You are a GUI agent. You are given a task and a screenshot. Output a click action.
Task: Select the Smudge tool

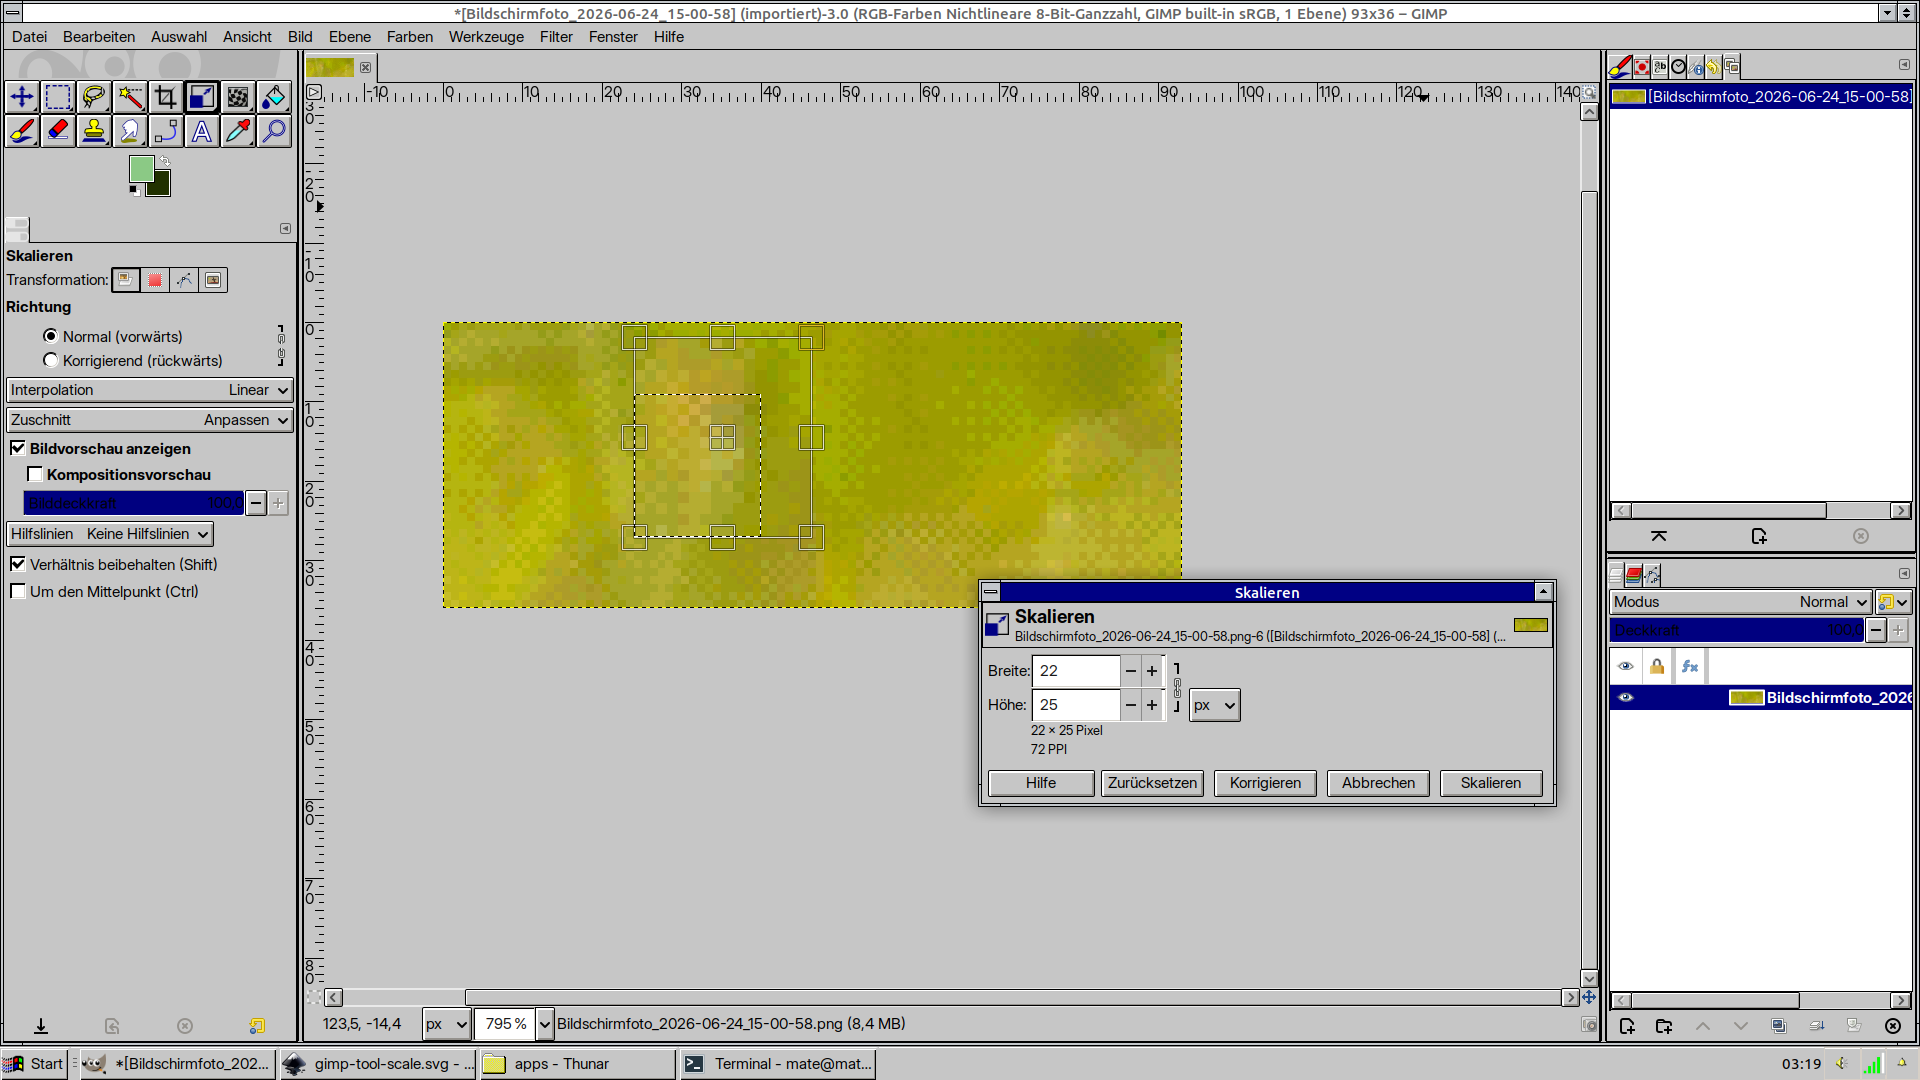click(x=130, y=131)
